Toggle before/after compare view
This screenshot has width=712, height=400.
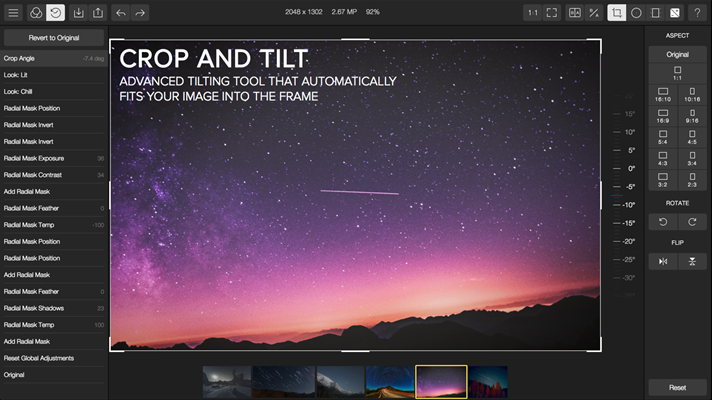tap(575, 13)
